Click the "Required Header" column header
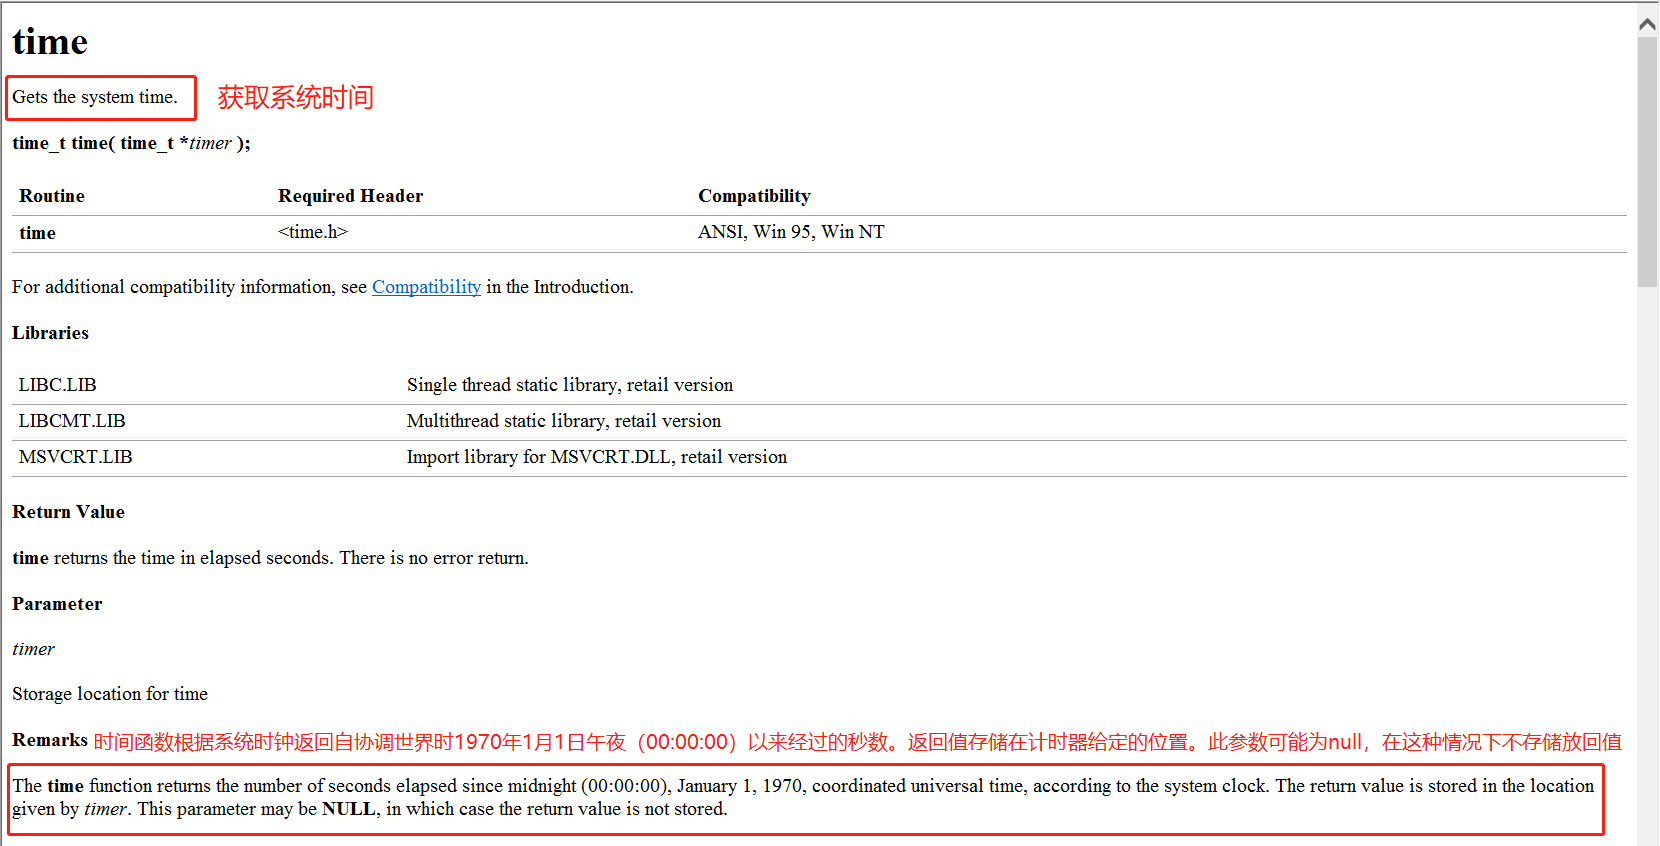The image size is (1660, 846). tap(351, 196)
